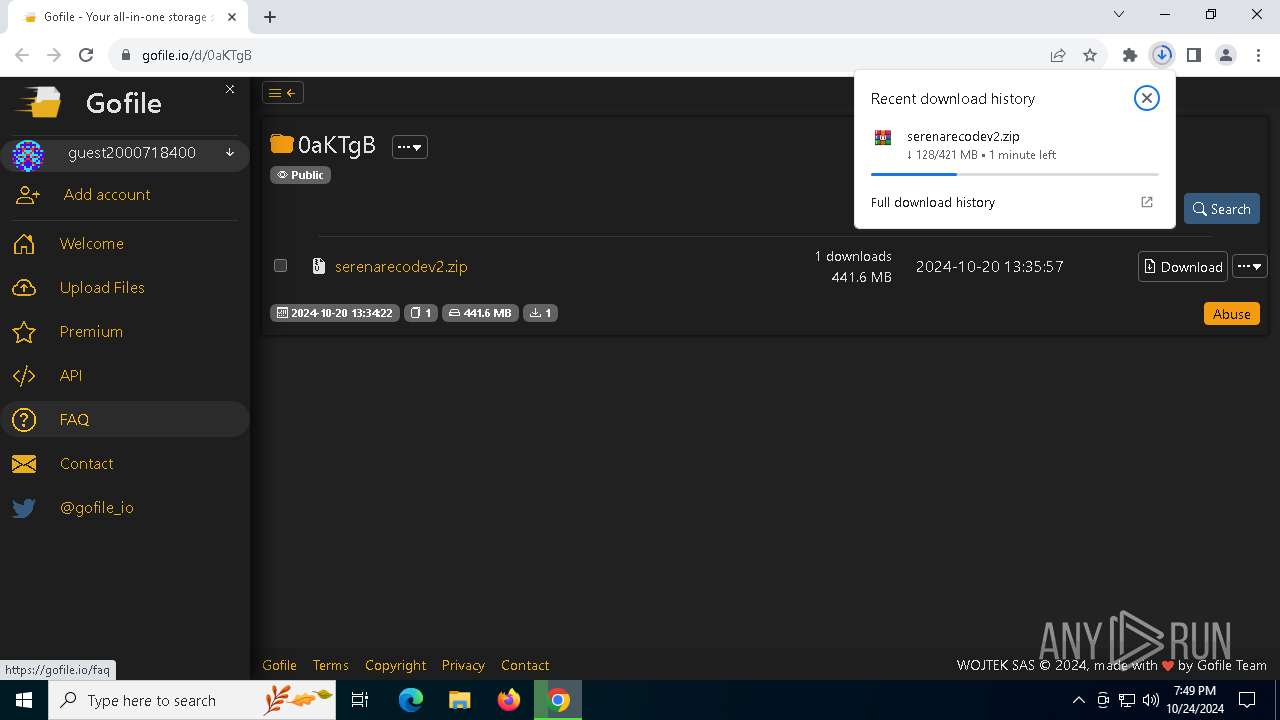This screenshot has height=720, width=1280.
Task: Click the FAQ question mark icon
Action: [x=24, y=420]
